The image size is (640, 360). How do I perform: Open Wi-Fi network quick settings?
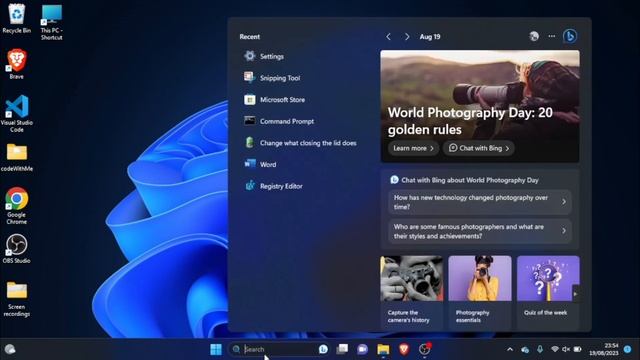pyautogui.click(x=554, y=349)
